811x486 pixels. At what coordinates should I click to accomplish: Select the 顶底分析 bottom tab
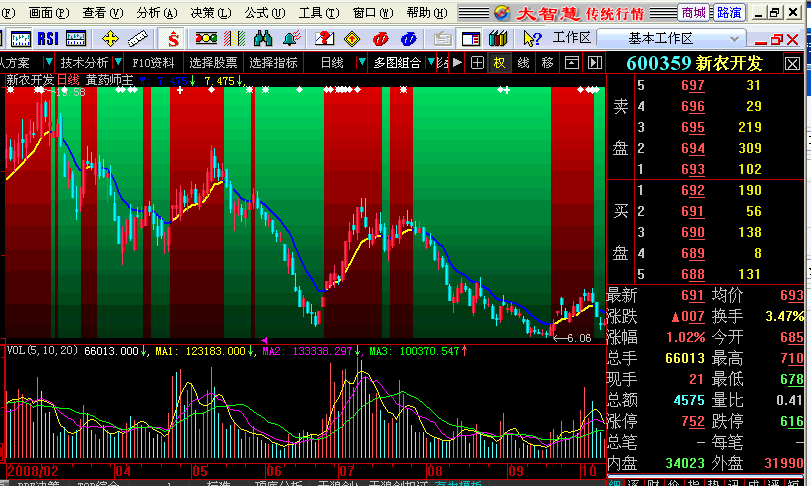pos(278,483)
